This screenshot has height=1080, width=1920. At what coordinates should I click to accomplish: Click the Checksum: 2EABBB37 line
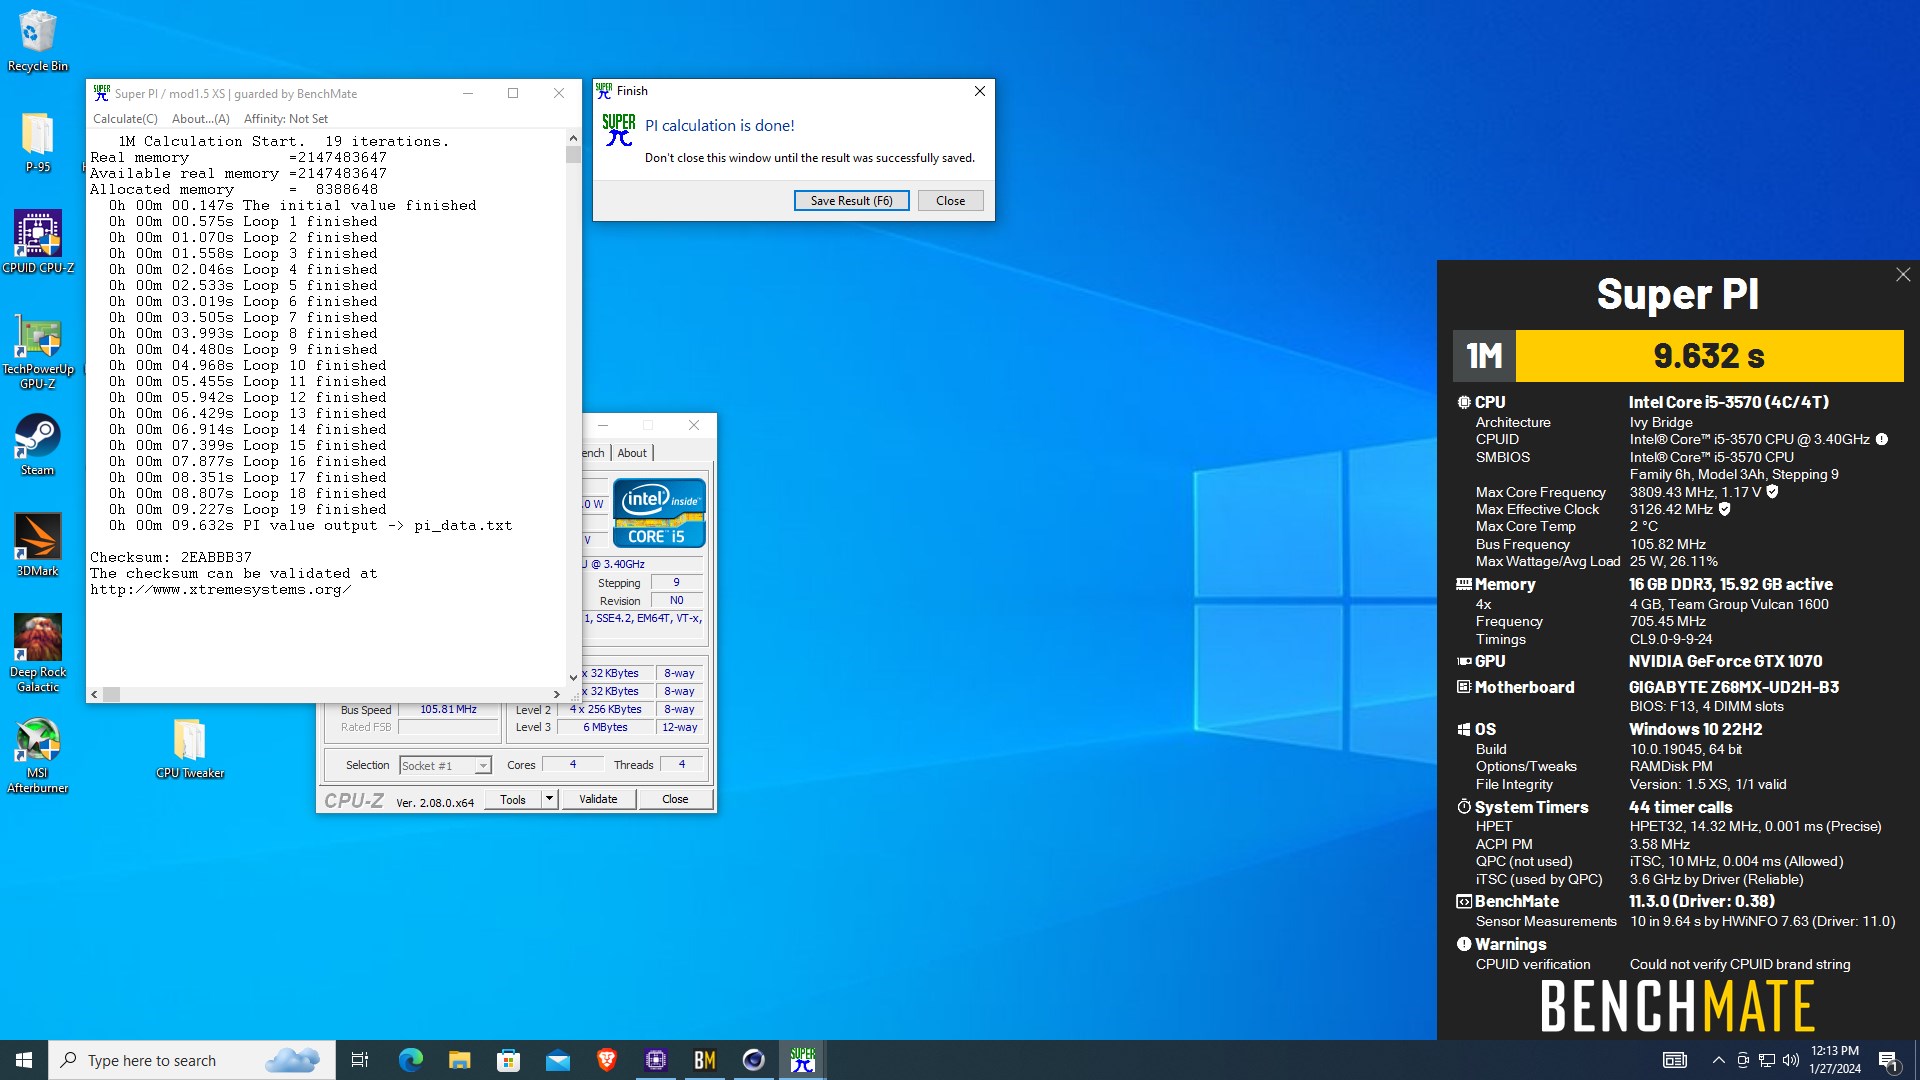pyautogui.click(x=171, y=557)
